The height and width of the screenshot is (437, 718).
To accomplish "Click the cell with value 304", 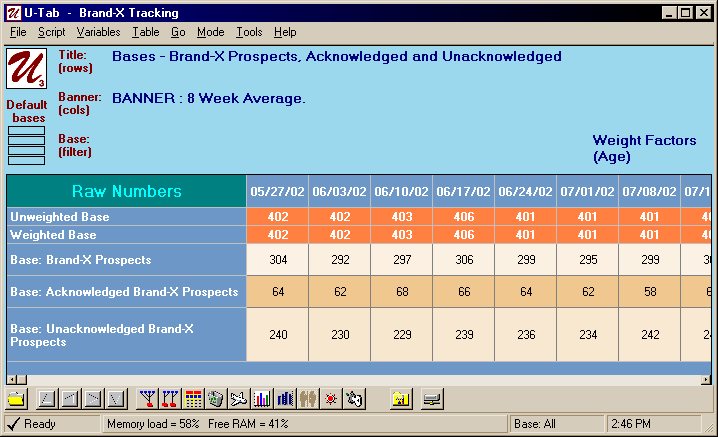I will 278,260.
